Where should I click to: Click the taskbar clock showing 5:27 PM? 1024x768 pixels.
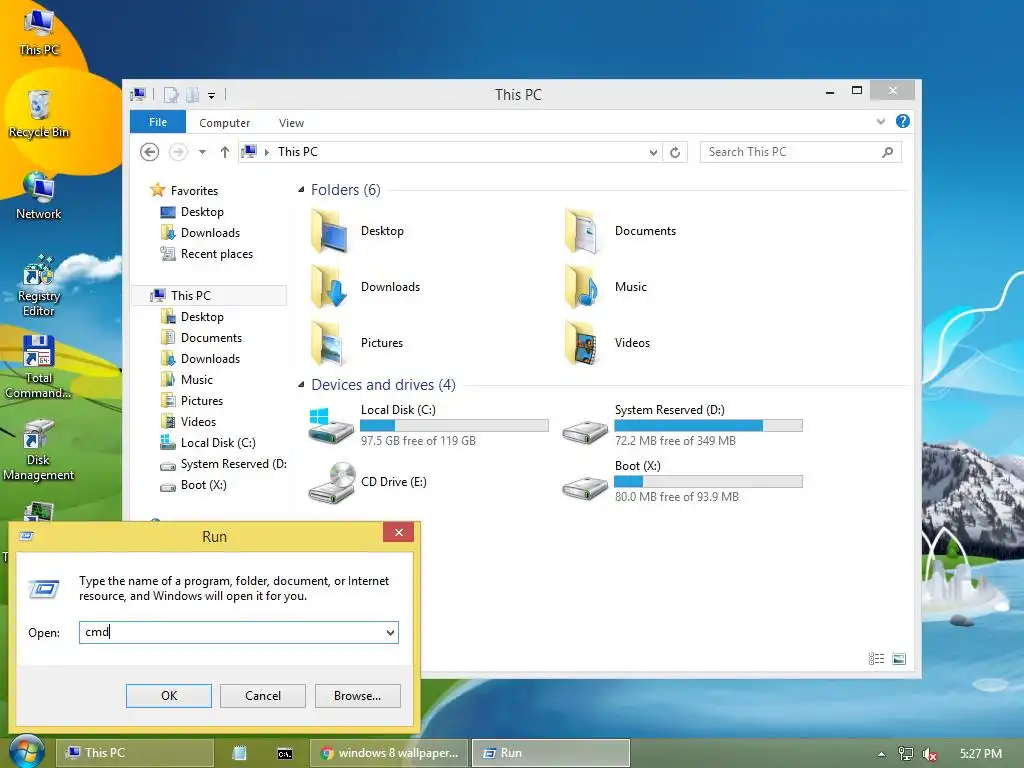[980, 754]
